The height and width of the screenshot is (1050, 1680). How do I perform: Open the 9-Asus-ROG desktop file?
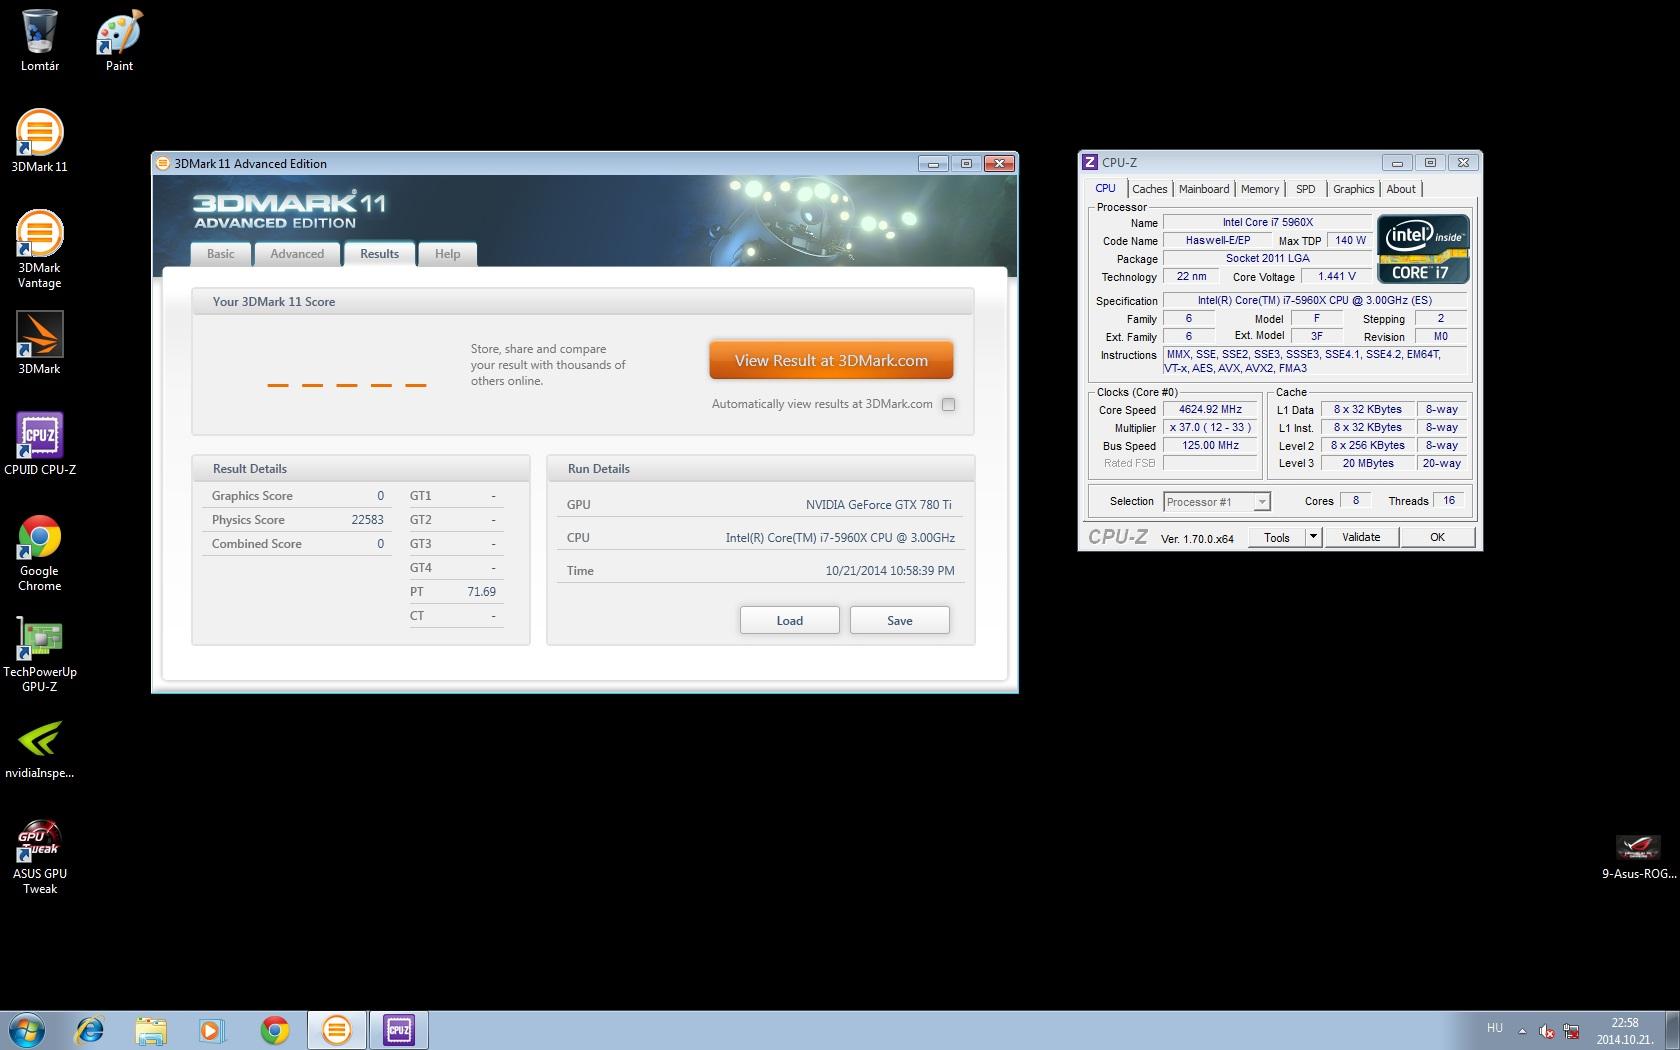click(1638, 856)
